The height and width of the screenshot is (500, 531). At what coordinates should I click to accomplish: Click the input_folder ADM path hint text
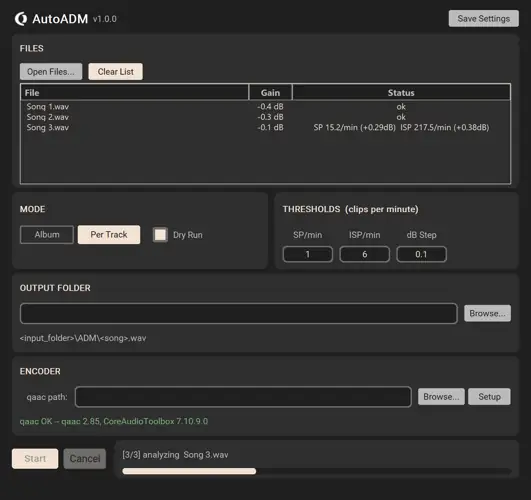tap(83, 338)
